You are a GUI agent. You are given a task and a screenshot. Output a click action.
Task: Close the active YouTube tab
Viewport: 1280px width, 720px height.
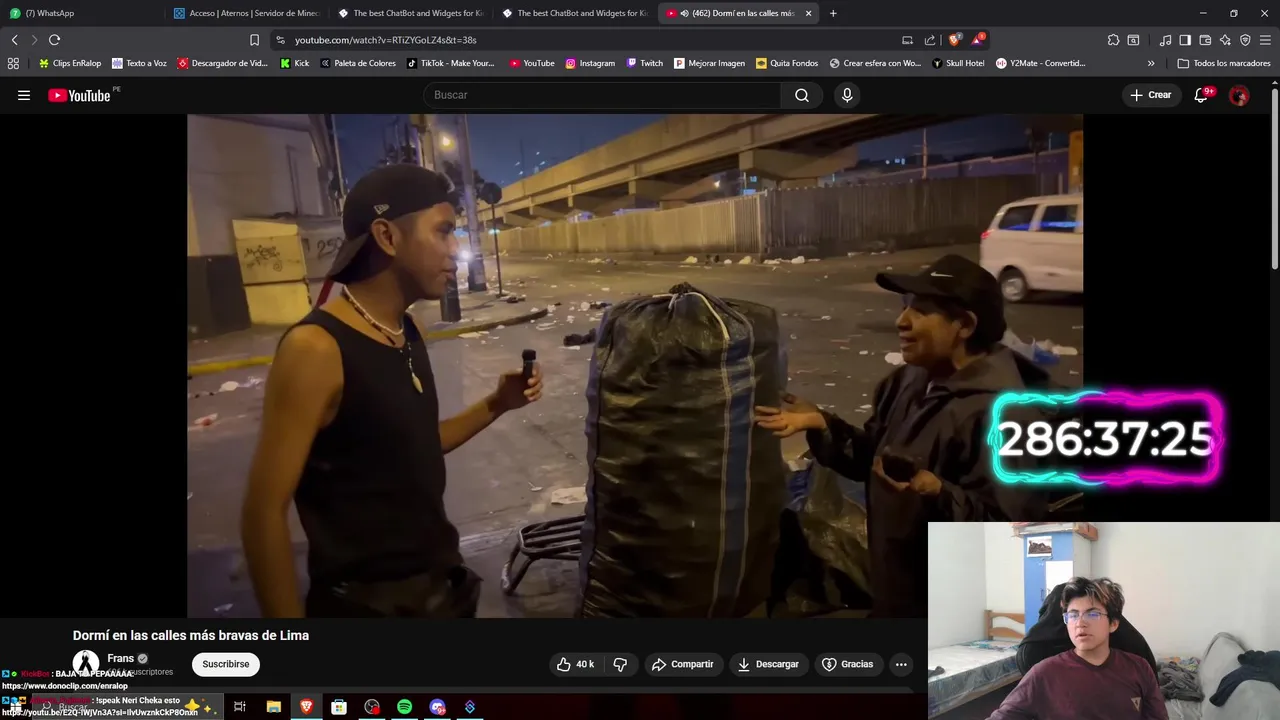[808, 13]
